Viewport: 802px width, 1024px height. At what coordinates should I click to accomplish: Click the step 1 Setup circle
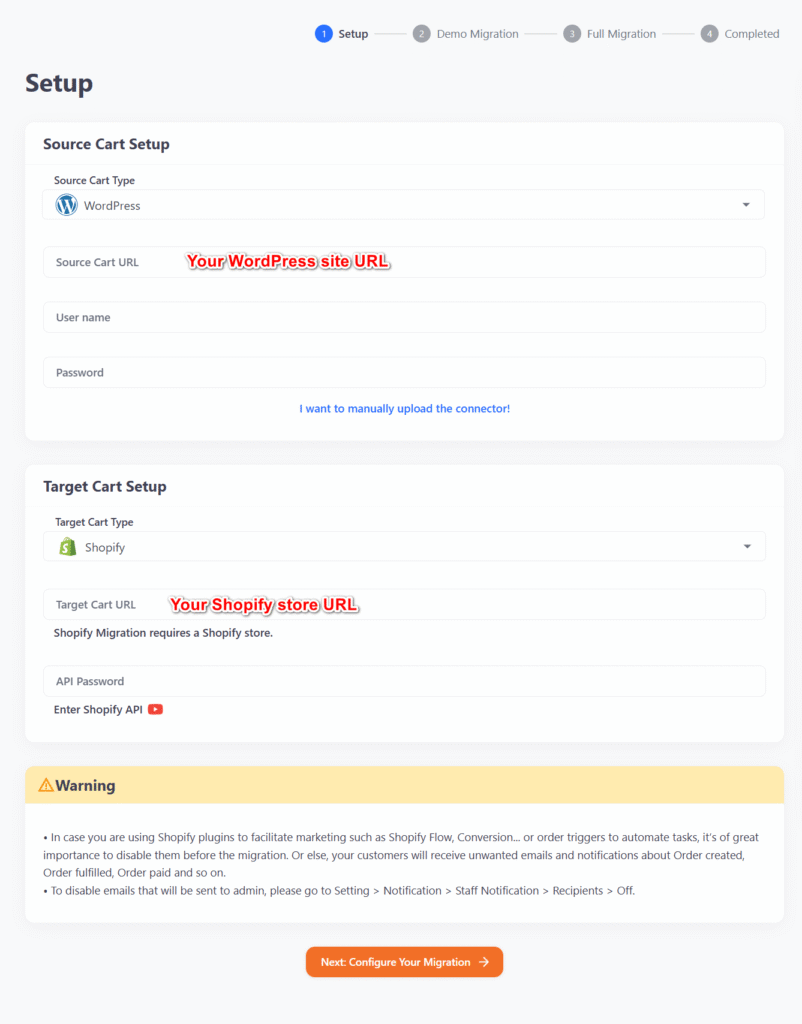pyautogui.click(x=324, y=33)
